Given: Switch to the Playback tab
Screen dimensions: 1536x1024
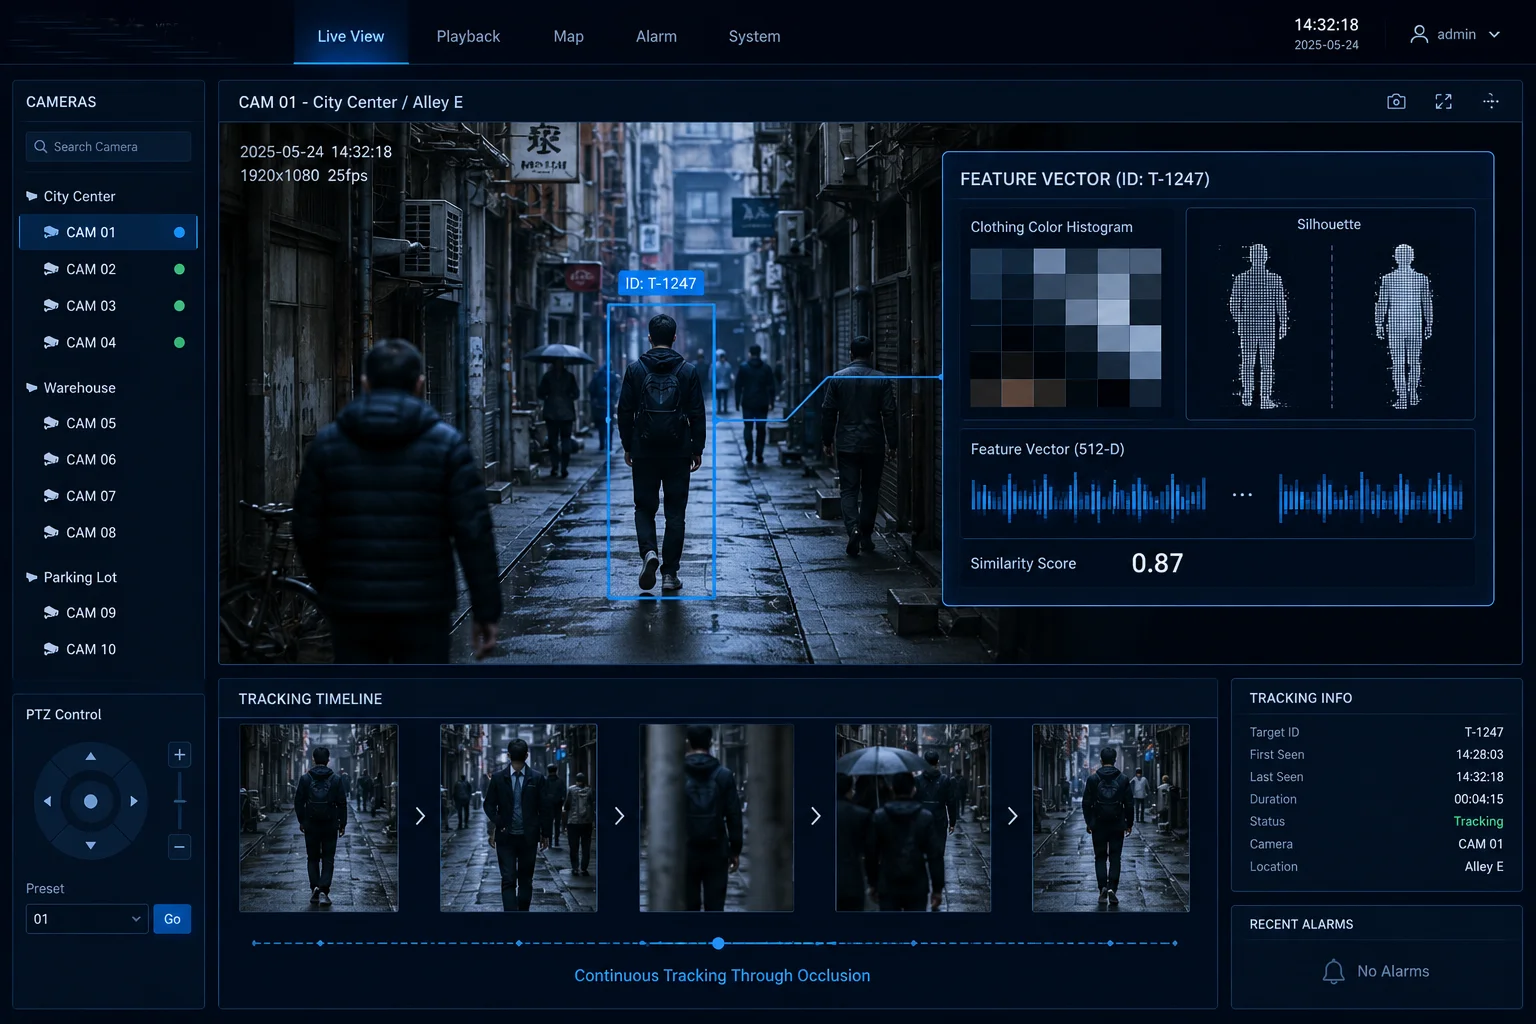Looking at the screenshot, I should 468,36.
